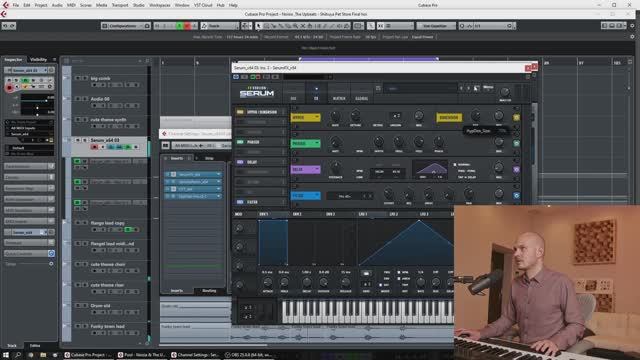Screen dimensions: 640x360
Task: Open the Project menu
Action: point(41,5)
